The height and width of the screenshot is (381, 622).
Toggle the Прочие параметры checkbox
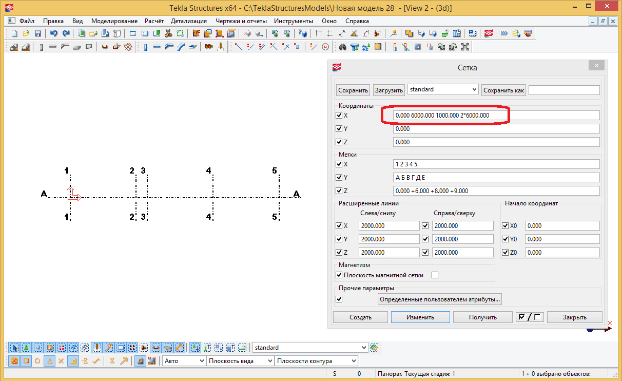click(339, 299)
